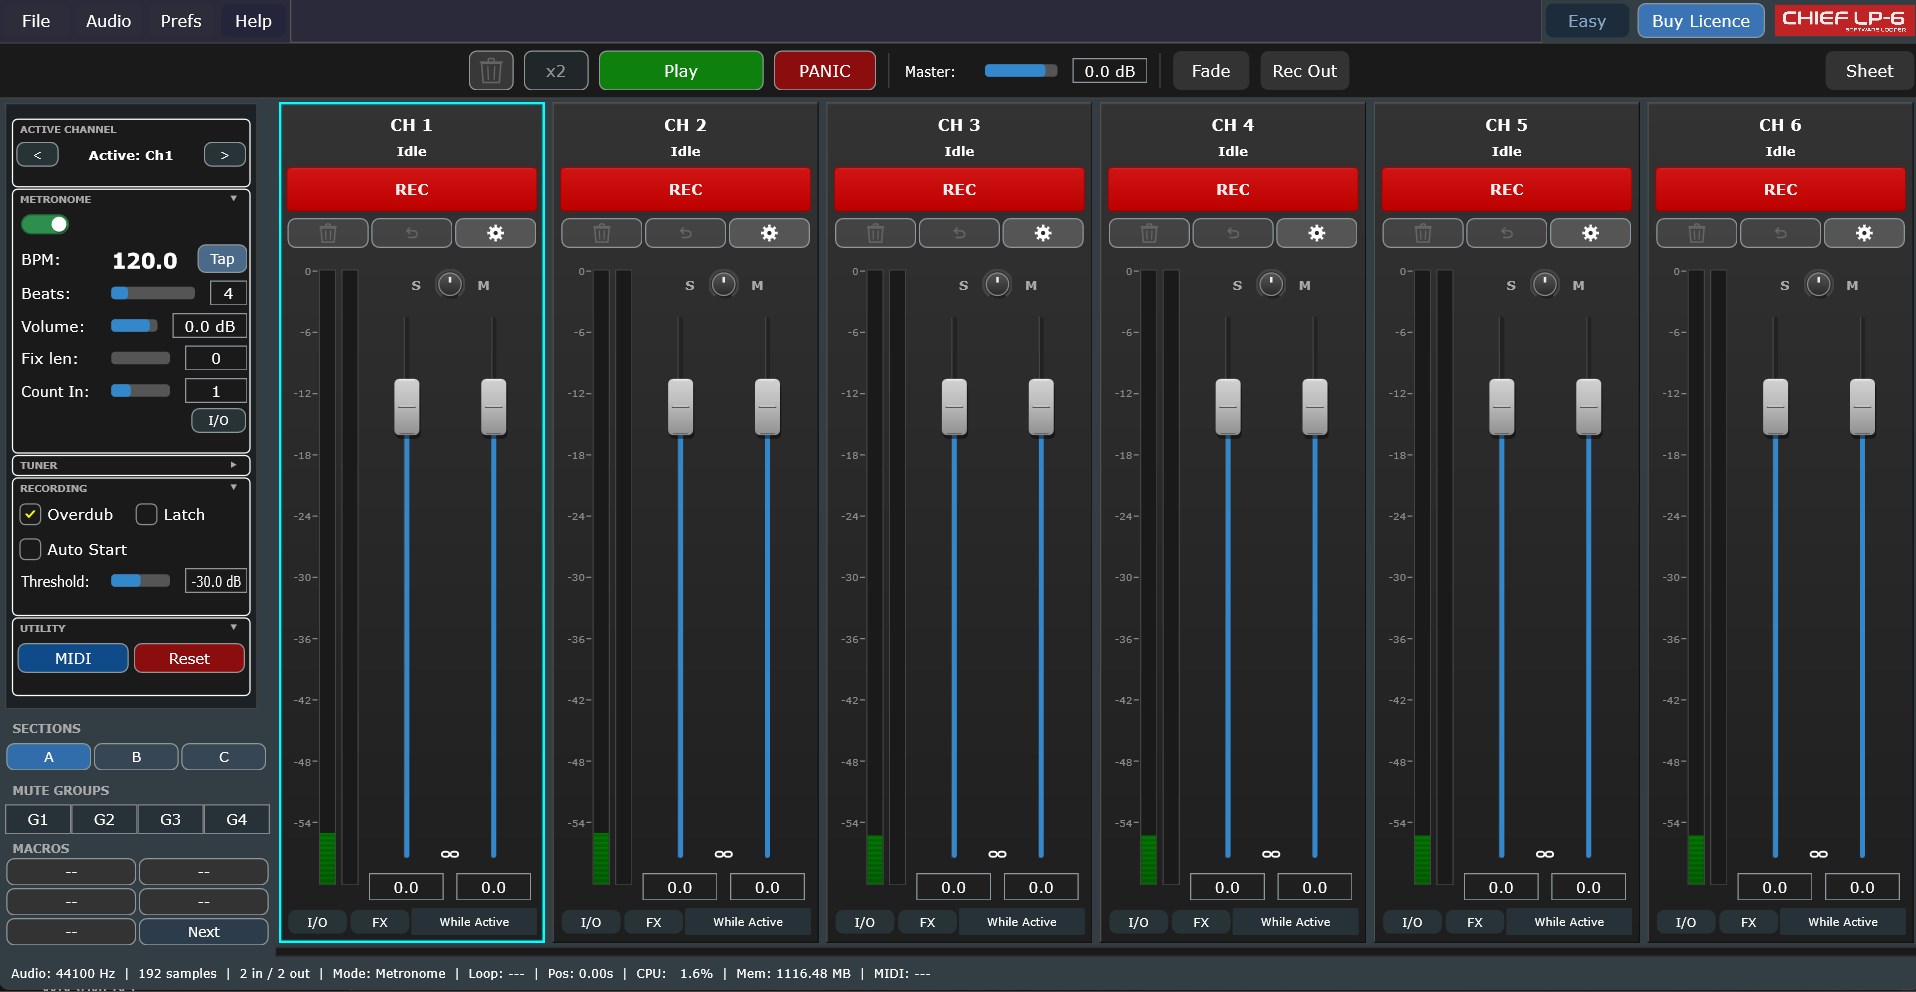This screenshot has width=1916, height=992.
Task: Click the MIDI utility button
Action: pyautogui.click(x=73, y=658)
